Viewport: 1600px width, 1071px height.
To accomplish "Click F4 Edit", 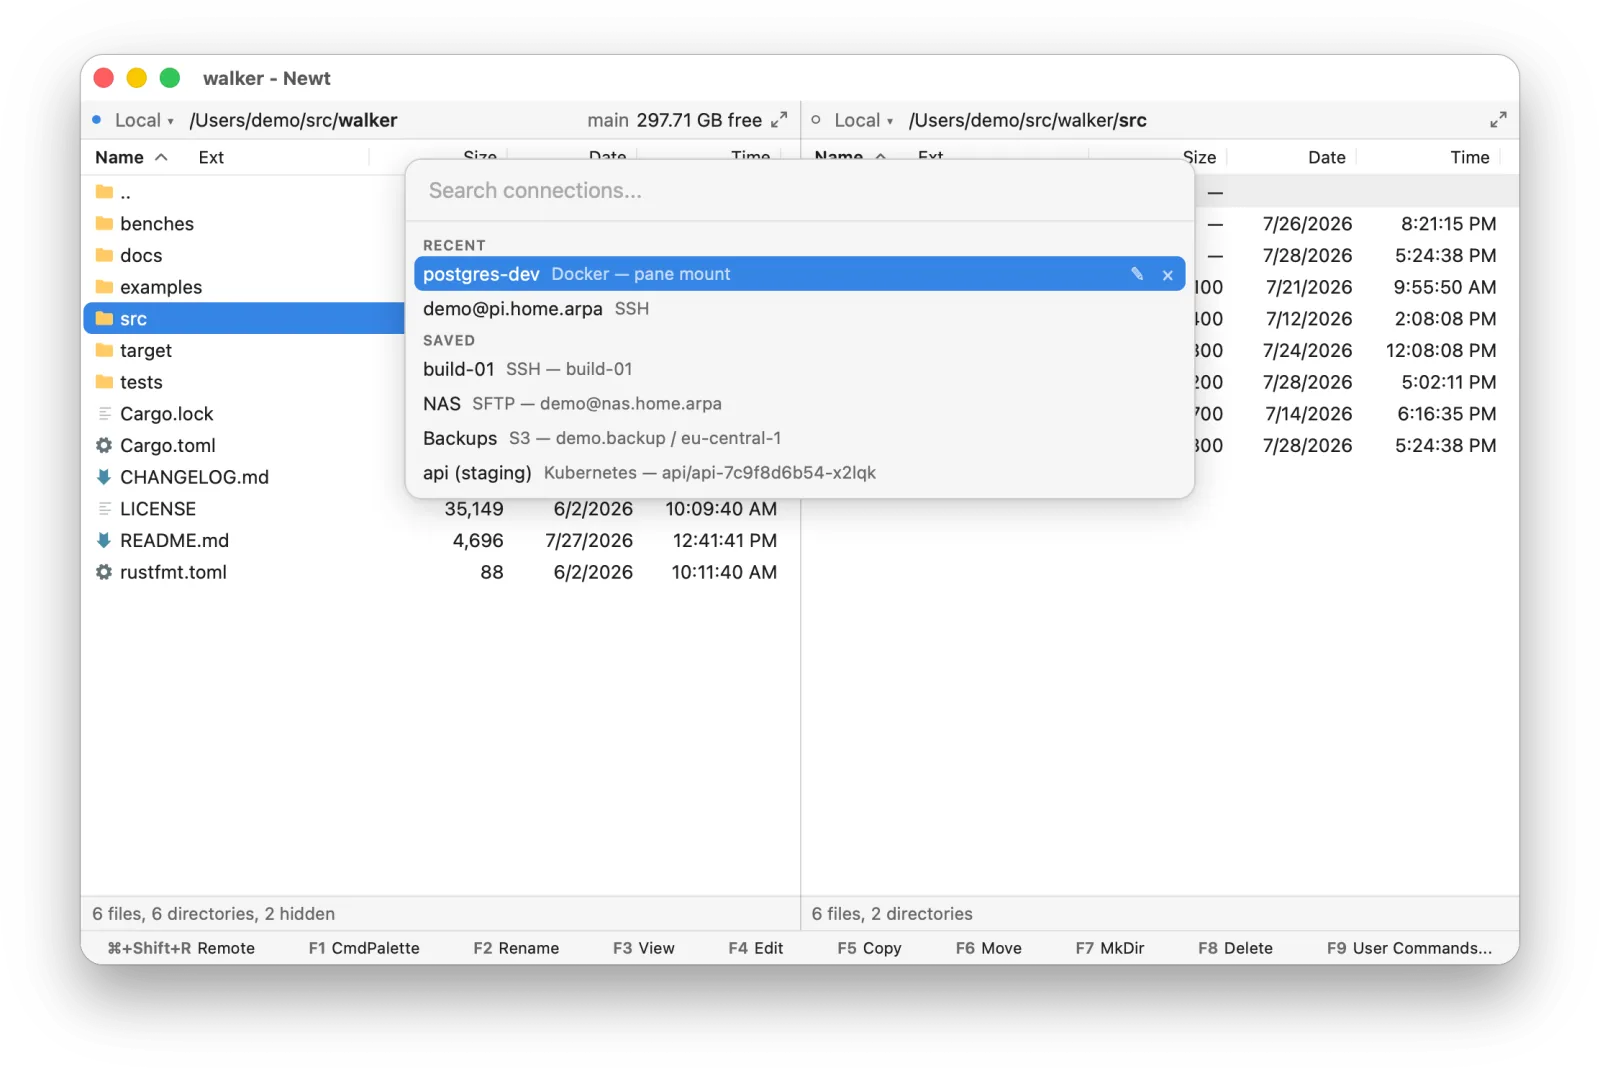I will click(x=755, y=948).
